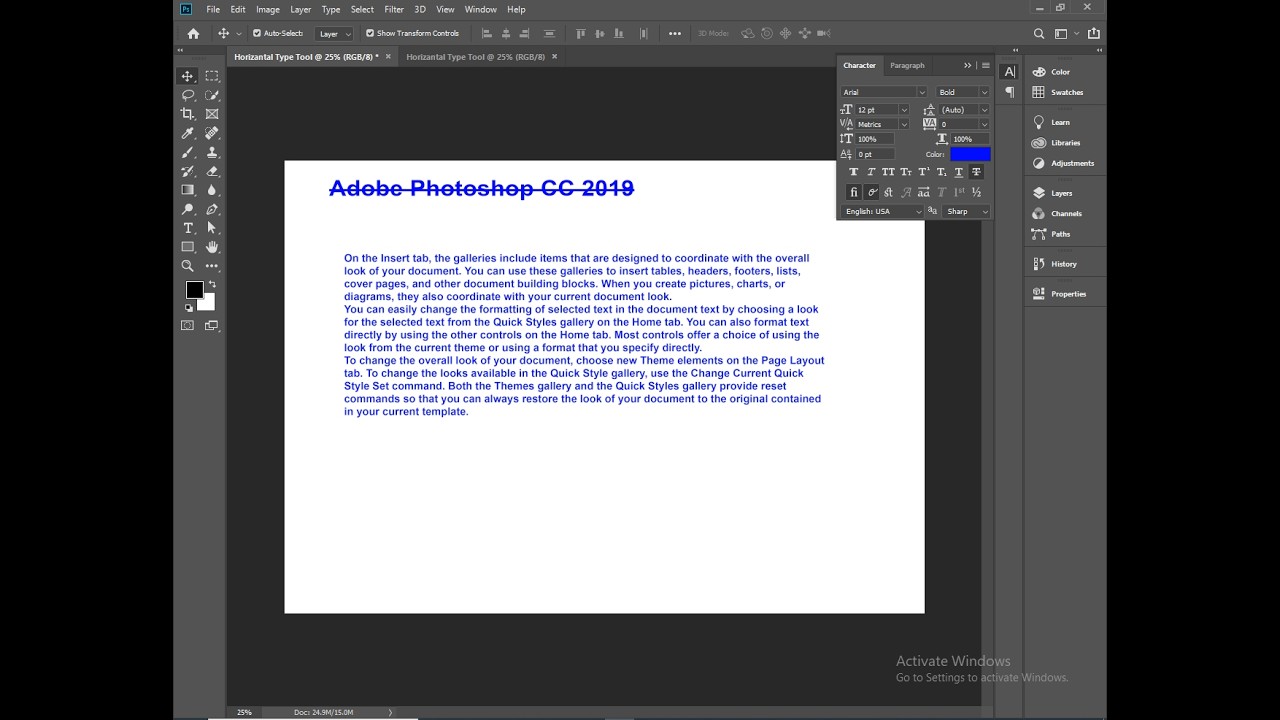Screen dimensions: 1280x720
Task: Open the Libraries panel
Action: click(1065, 143)
